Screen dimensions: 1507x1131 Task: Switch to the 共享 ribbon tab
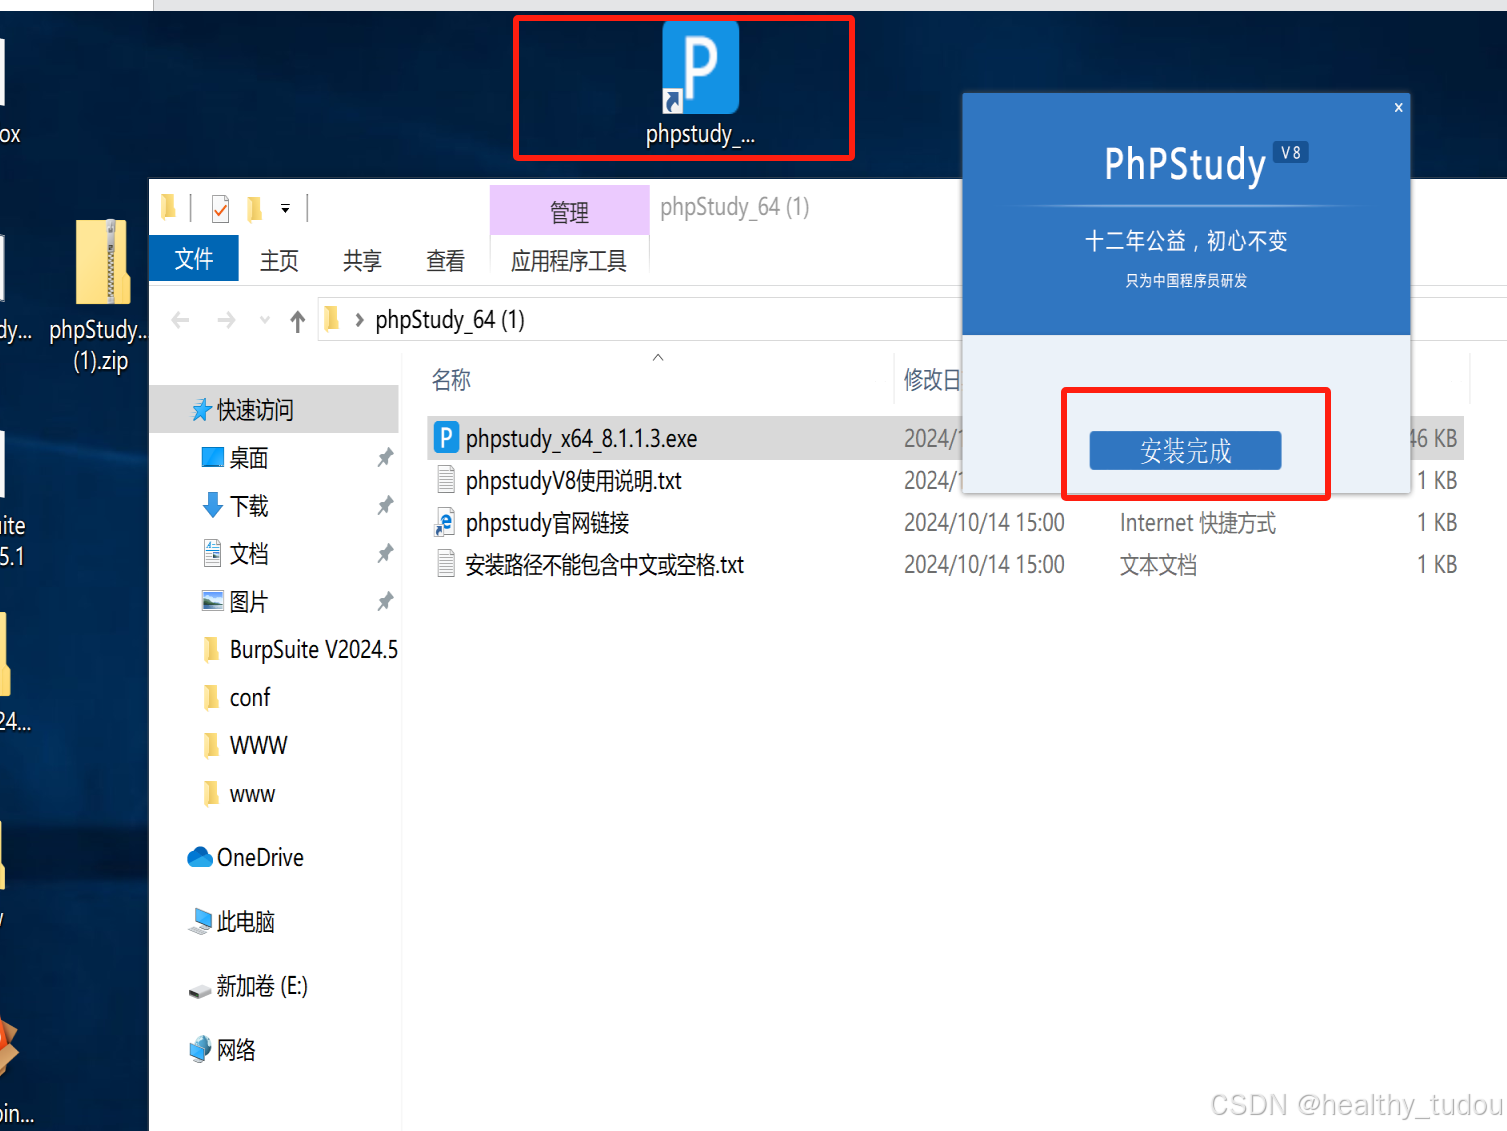point(362,260)
